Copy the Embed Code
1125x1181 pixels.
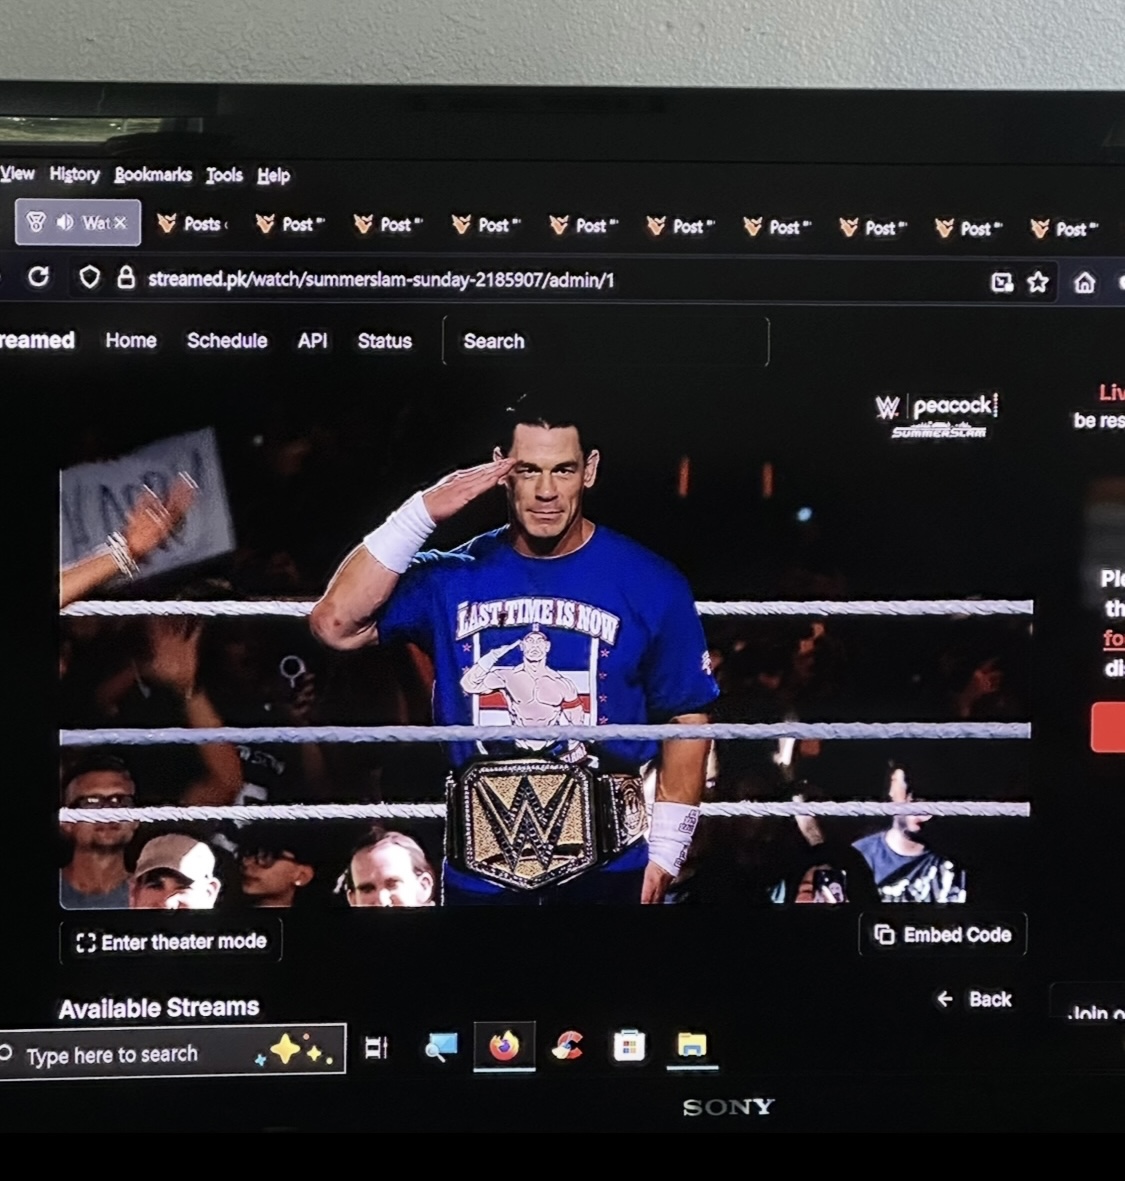coord(943,935)
